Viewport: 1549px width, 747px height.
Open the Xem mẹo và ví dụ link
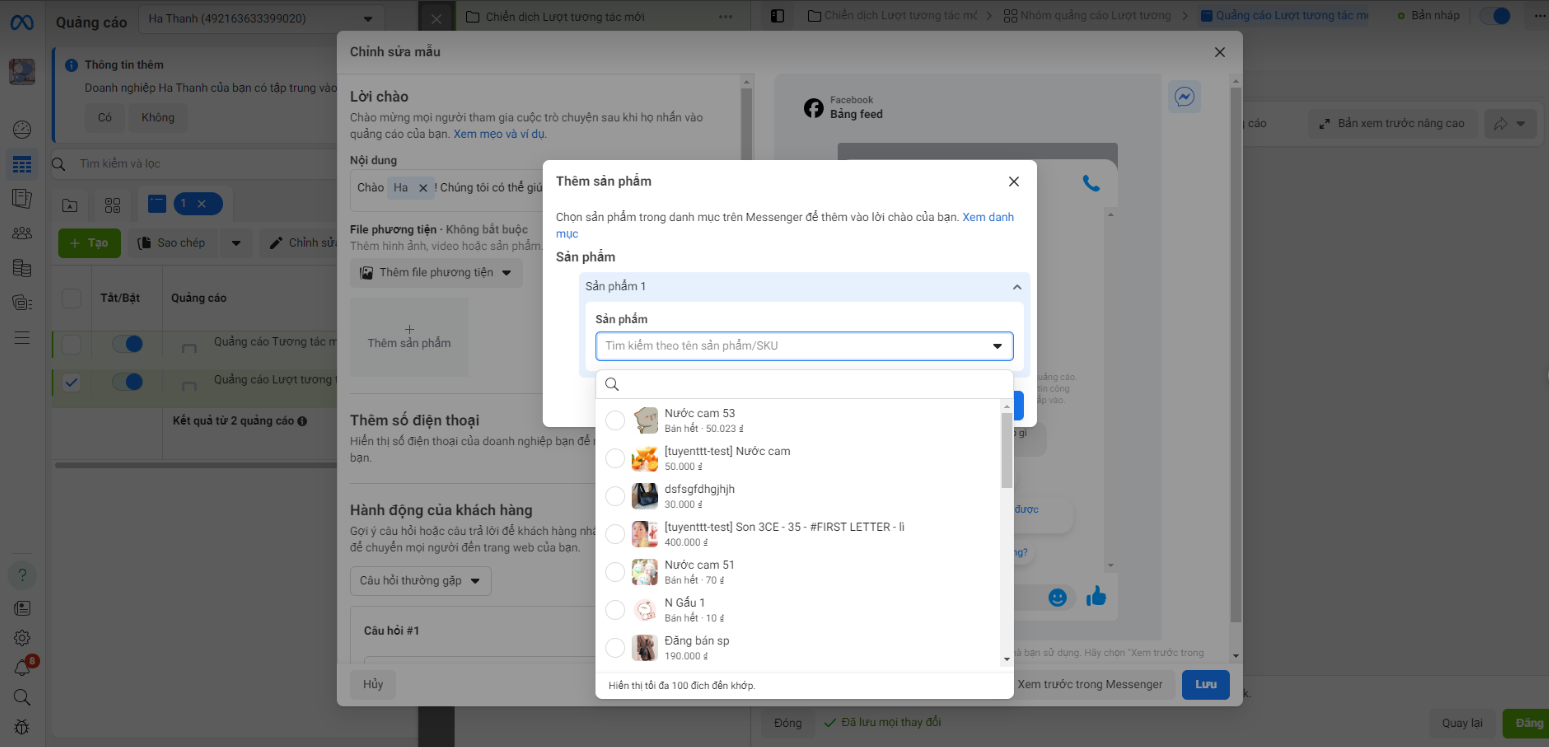pos(500,134)
